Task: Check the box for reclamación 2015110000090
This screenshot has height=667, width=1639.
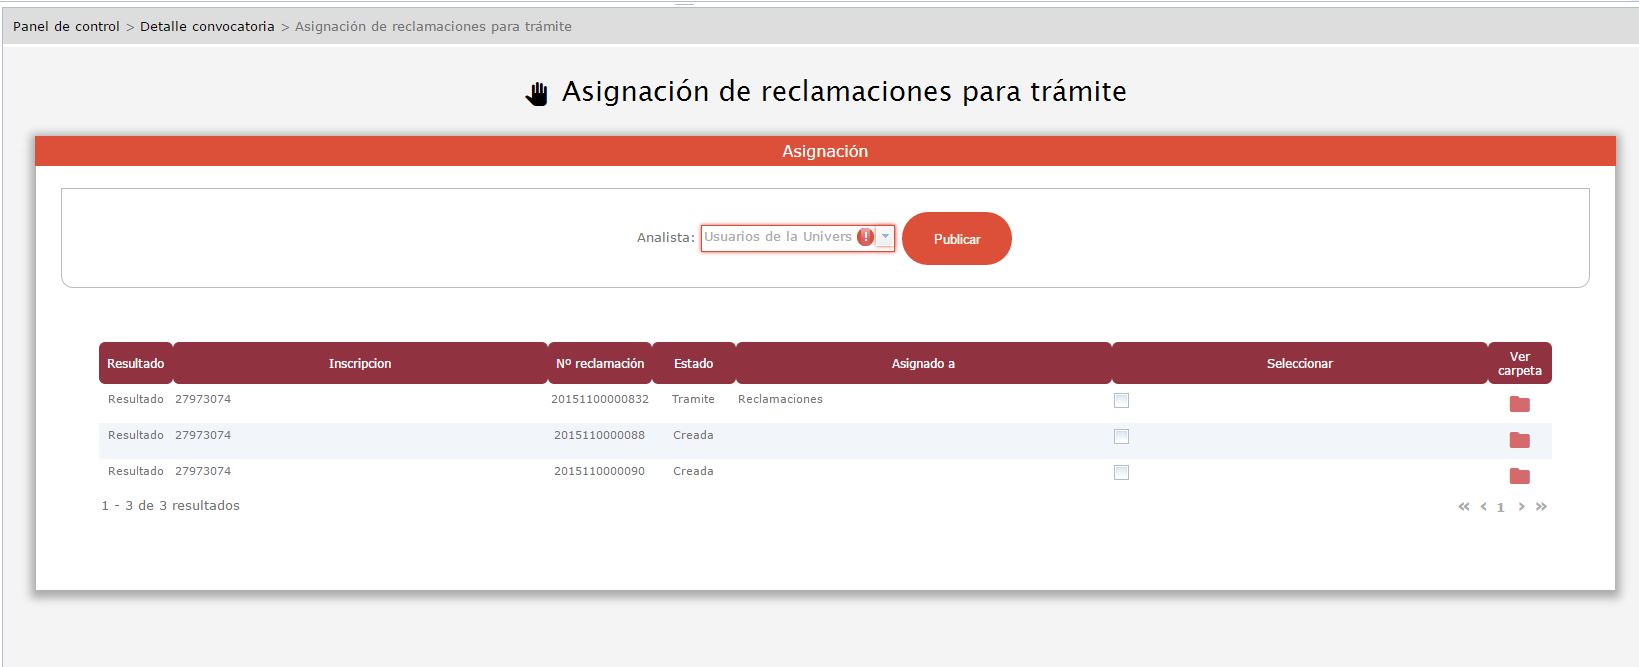Action: 1121,472
